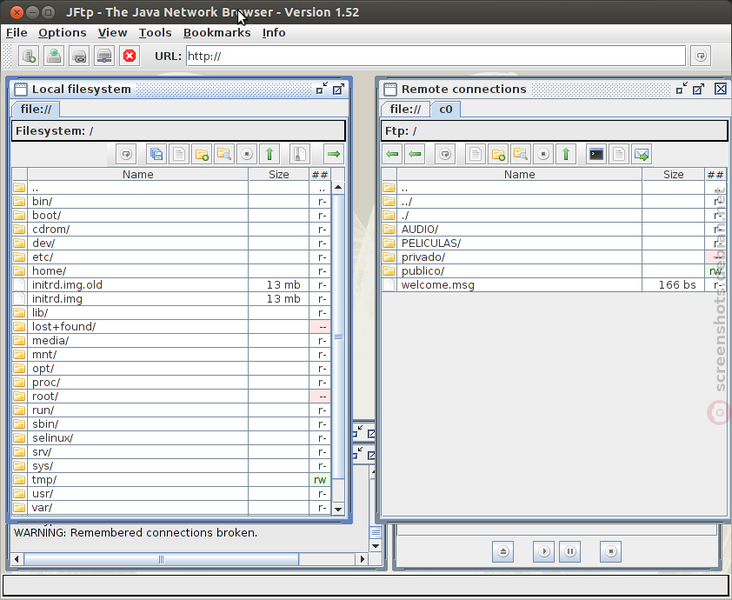732x600 pixels.
Task: Select file:// tab in Local filesystem panel
Action: pyautogui.click(x=36, y=109)
